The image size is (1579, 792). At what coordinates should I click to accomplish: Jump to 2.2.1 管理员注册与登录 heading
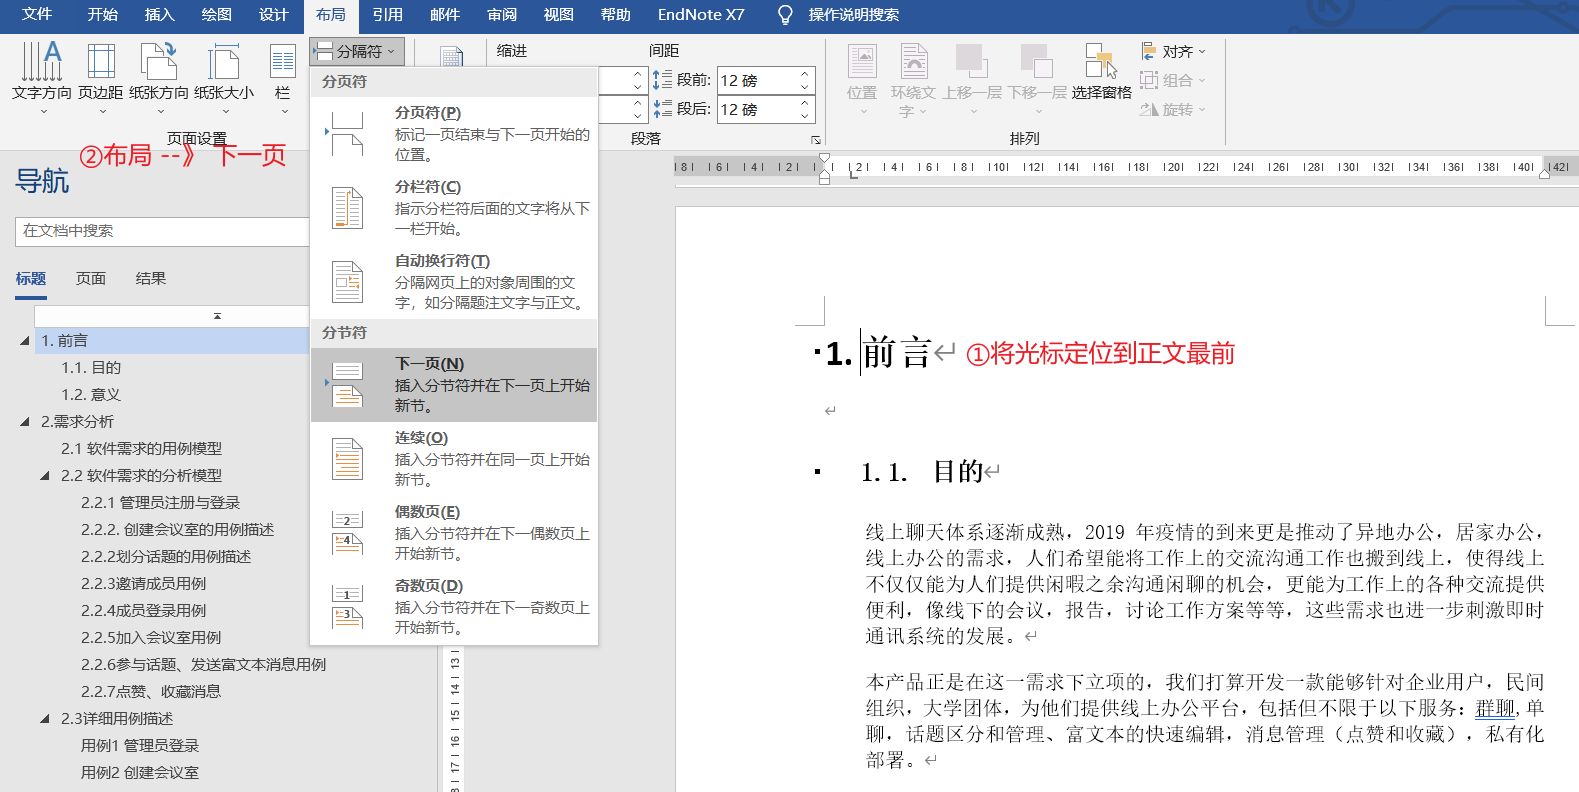[160, 503]
